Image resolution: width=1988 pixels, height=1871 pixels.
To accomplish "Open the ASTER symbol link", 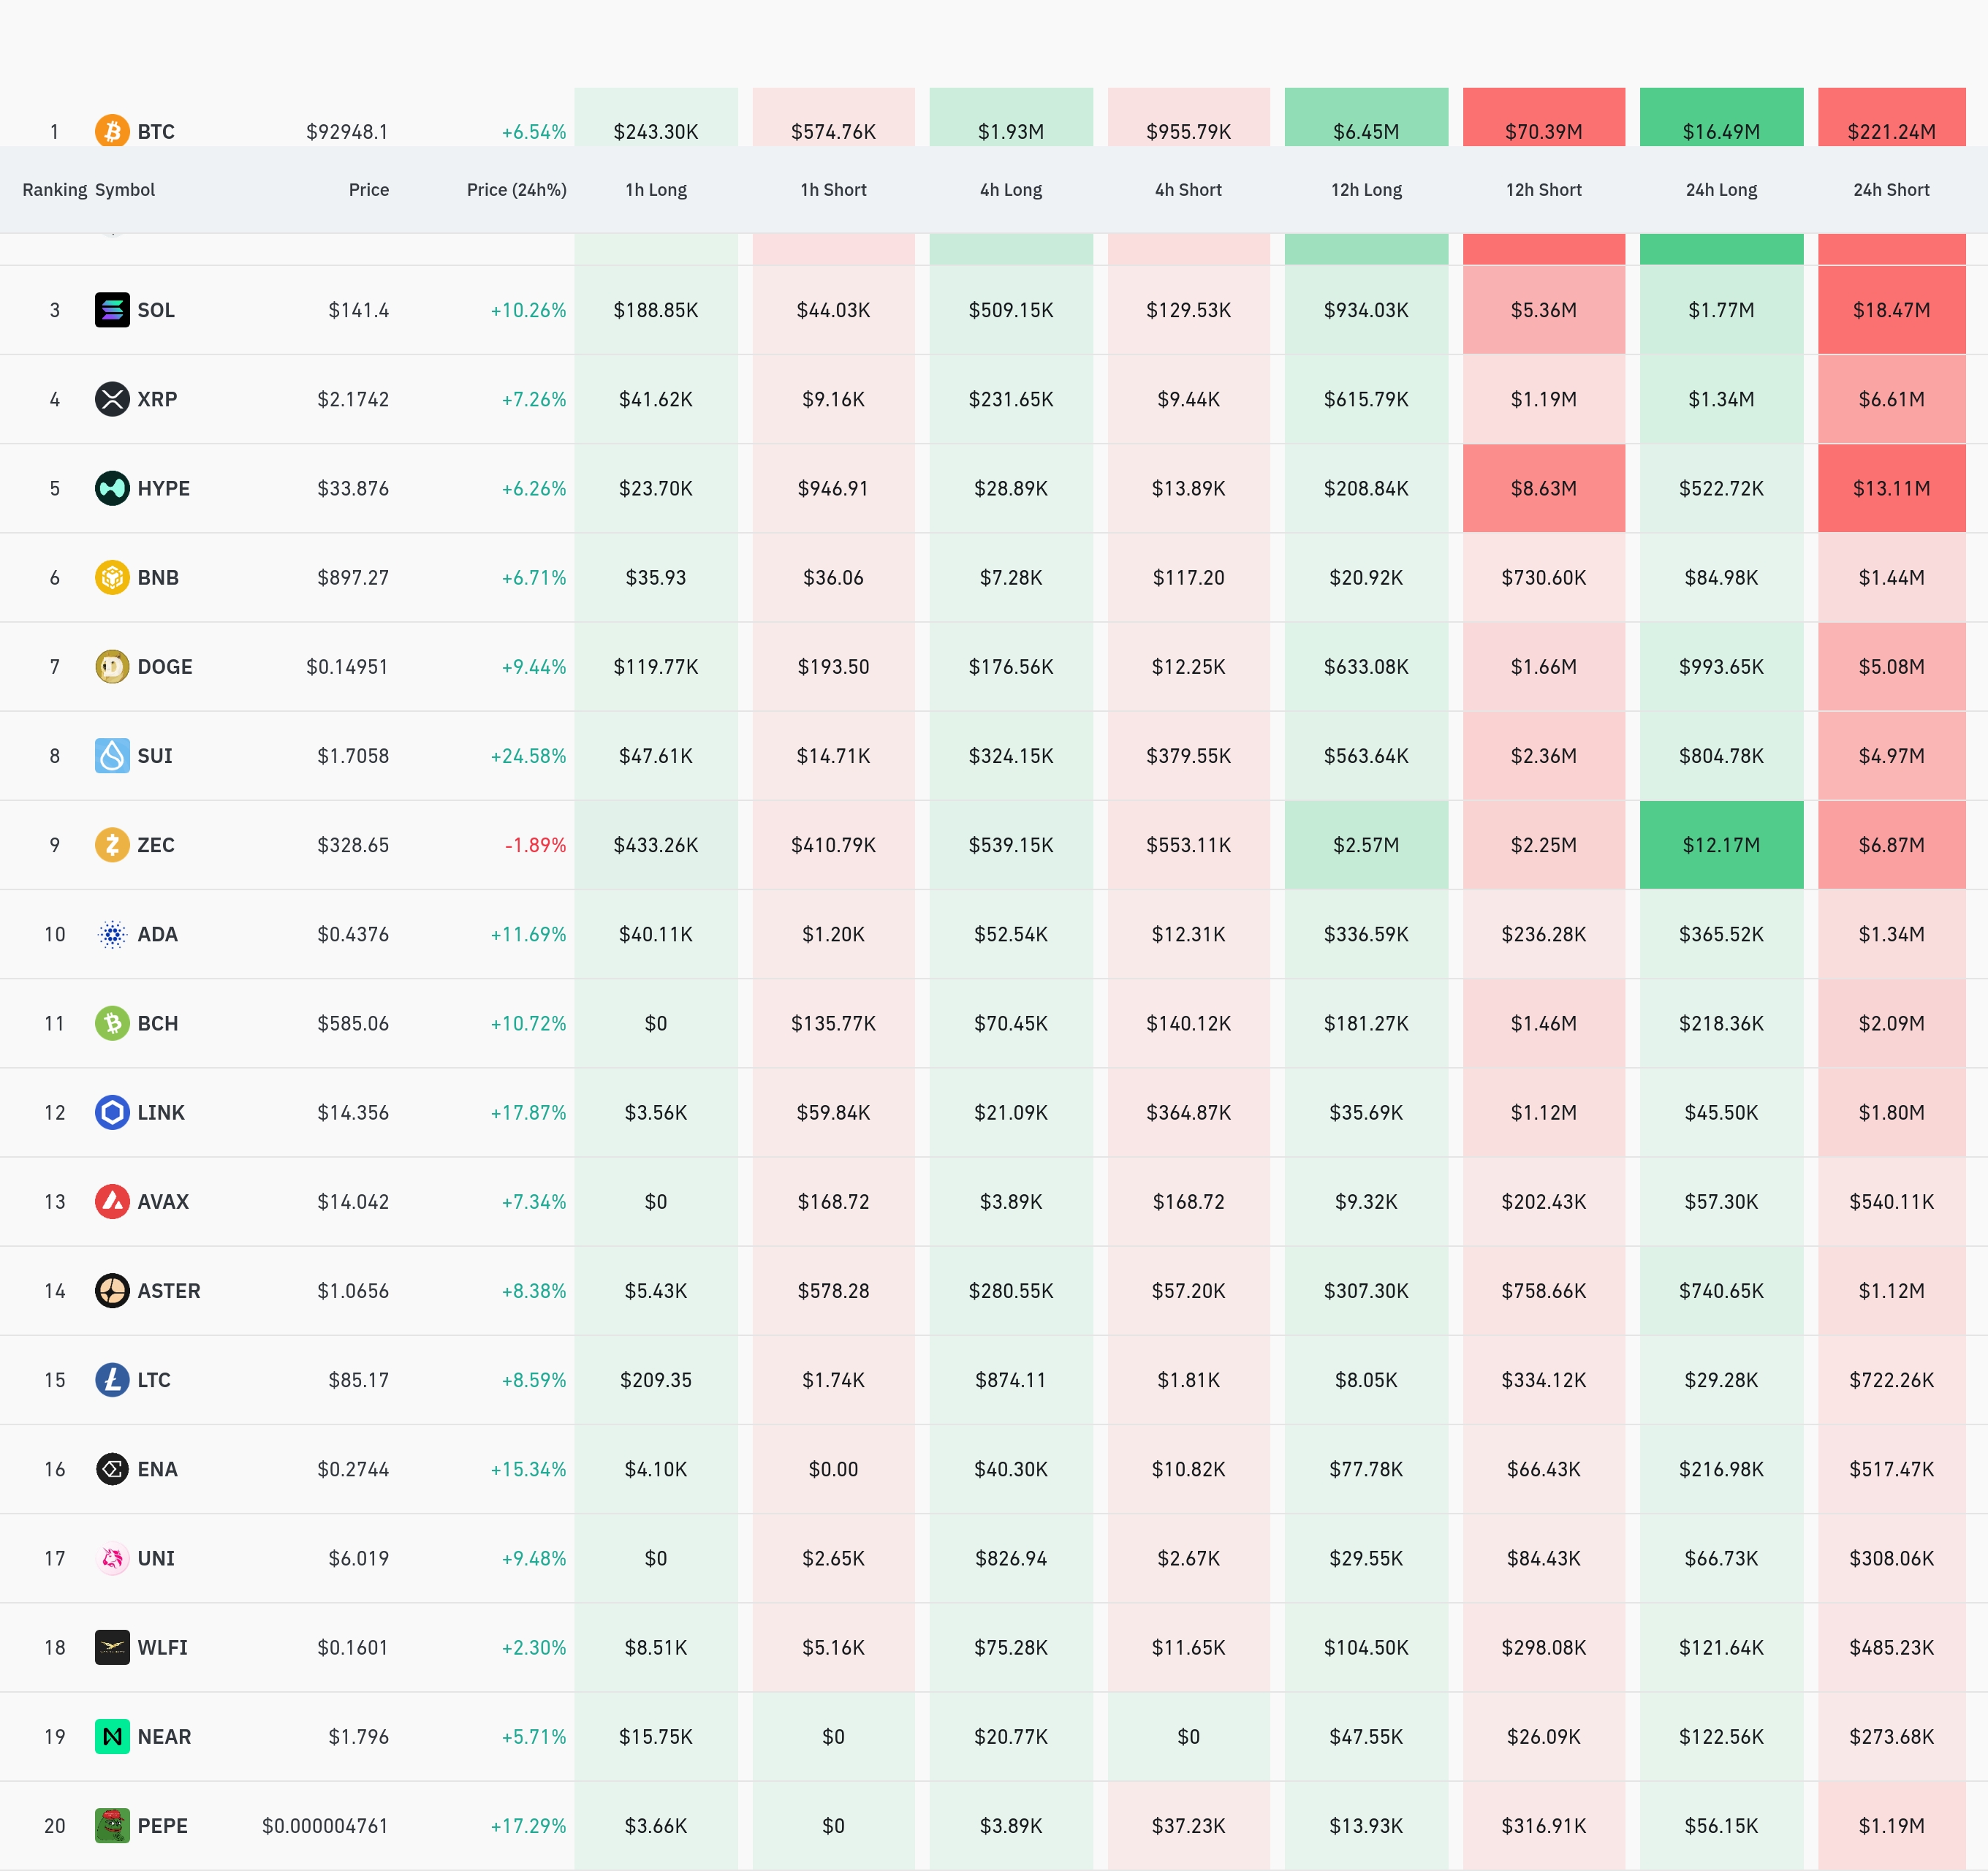I will click(168, 1291).
